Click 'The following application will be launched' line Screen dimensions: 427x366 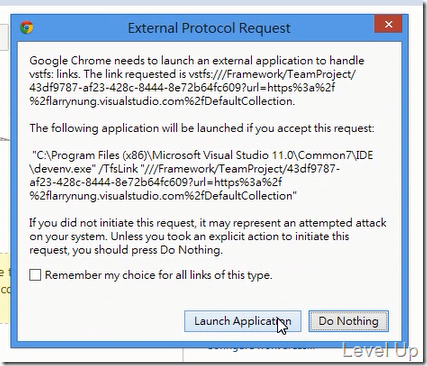[202, 128]
